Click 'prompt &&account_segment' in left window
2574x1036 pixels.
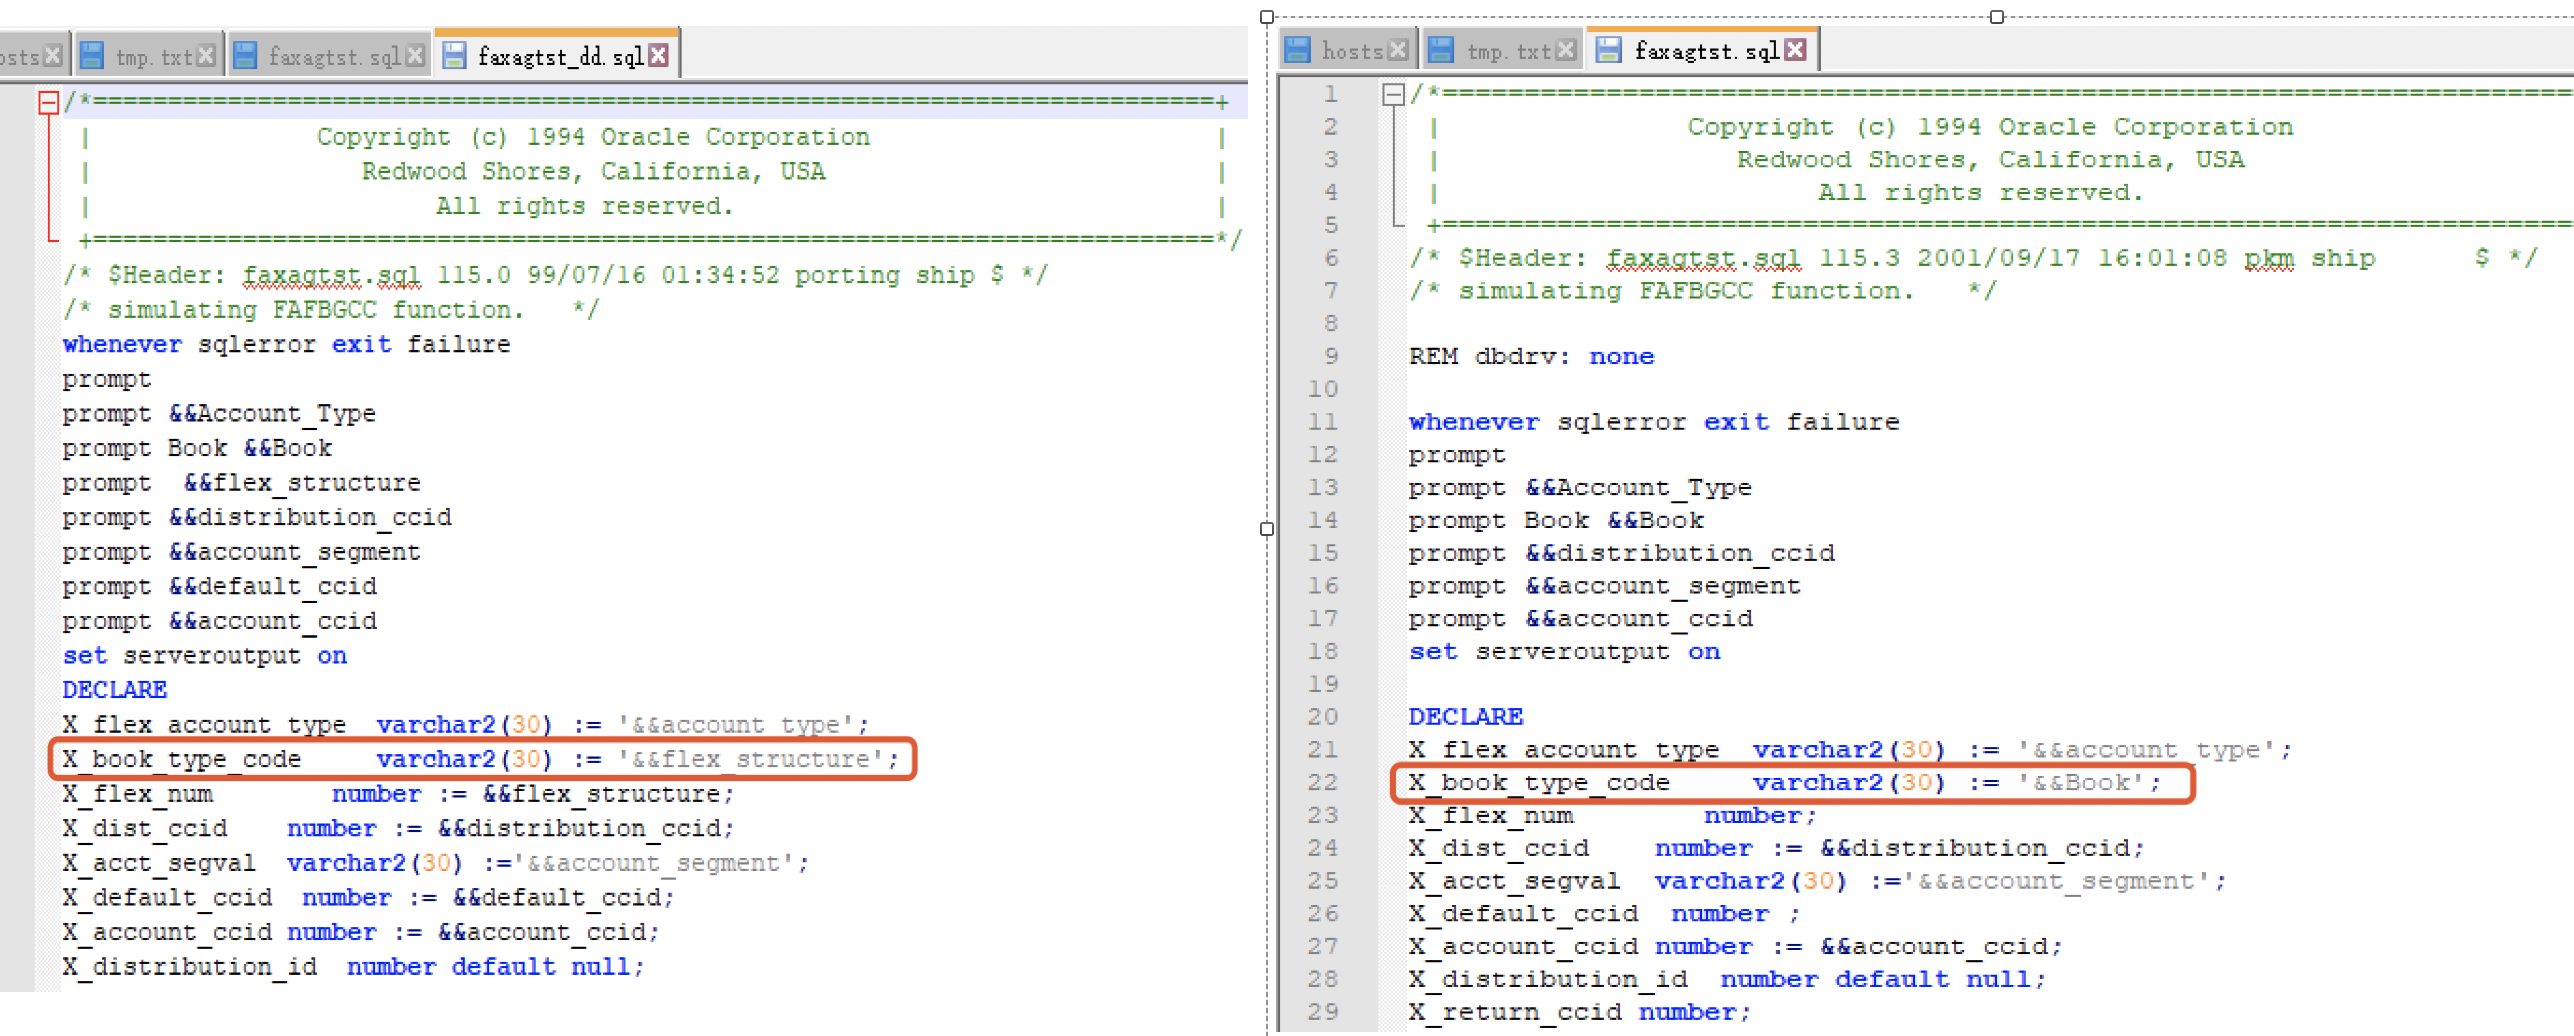241,552
